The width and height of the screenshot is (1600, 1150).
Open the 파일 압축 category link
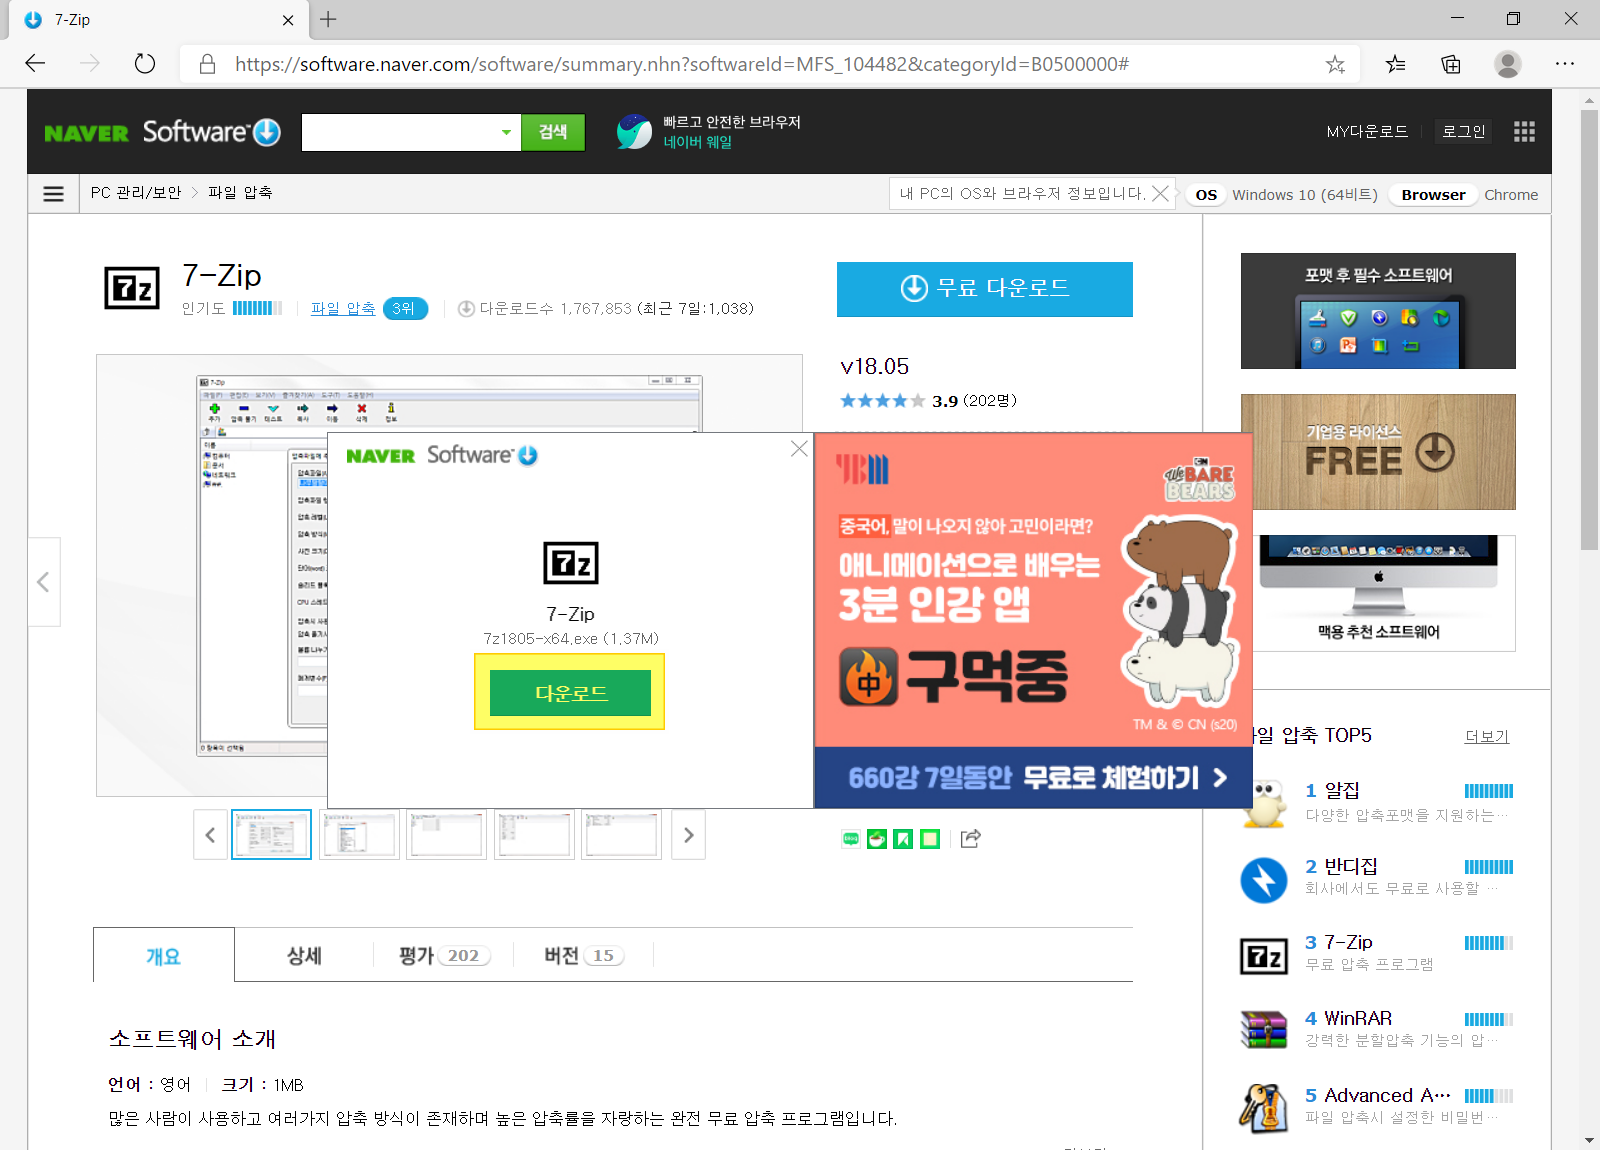pos(343,308)
